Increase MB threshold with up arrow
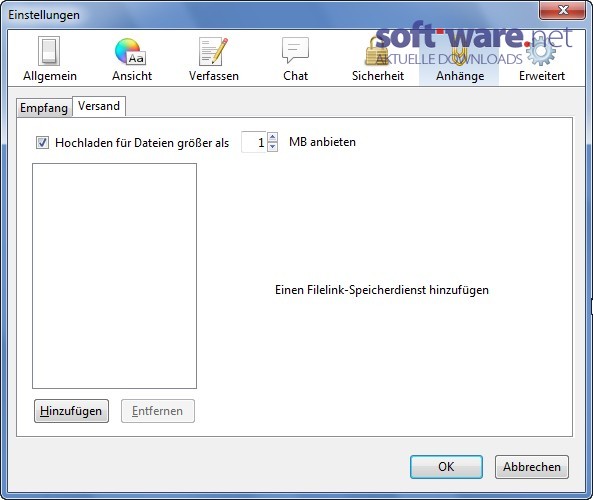The image size is (593, 500). [x=272, y=137]
